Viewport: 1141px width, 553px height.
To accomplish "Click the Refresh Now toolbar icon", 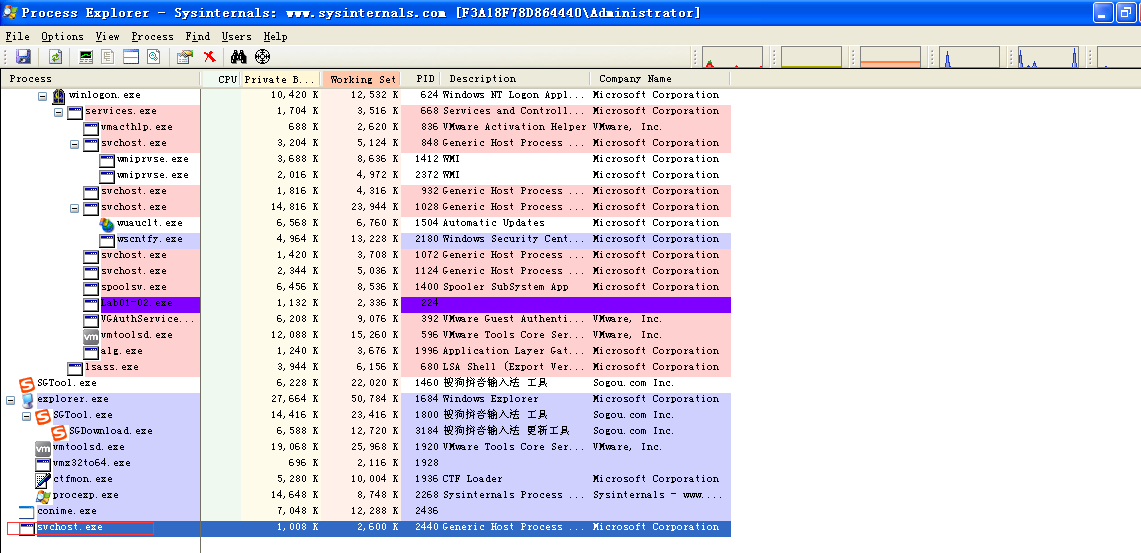I will point(55,57).
